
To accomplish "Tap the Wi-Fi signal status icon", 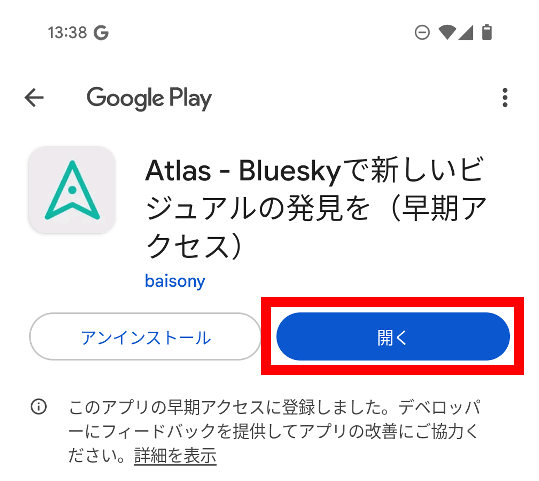I will (x=447, y=33).
